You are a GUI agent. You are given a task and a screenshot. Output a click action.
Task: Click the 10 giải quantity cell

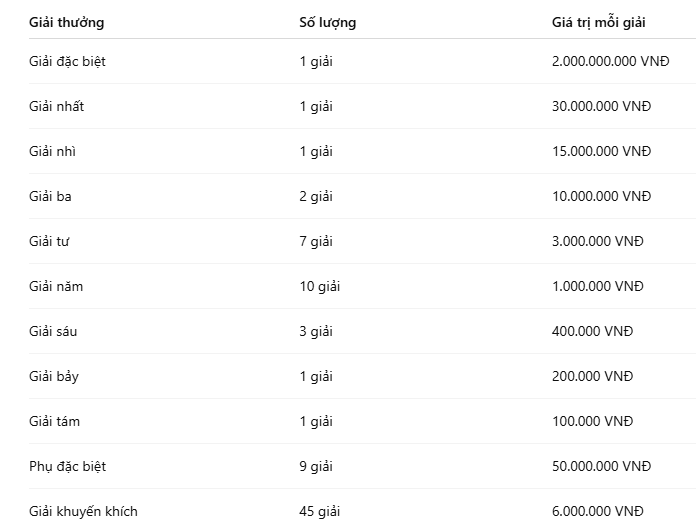point(320,286)
